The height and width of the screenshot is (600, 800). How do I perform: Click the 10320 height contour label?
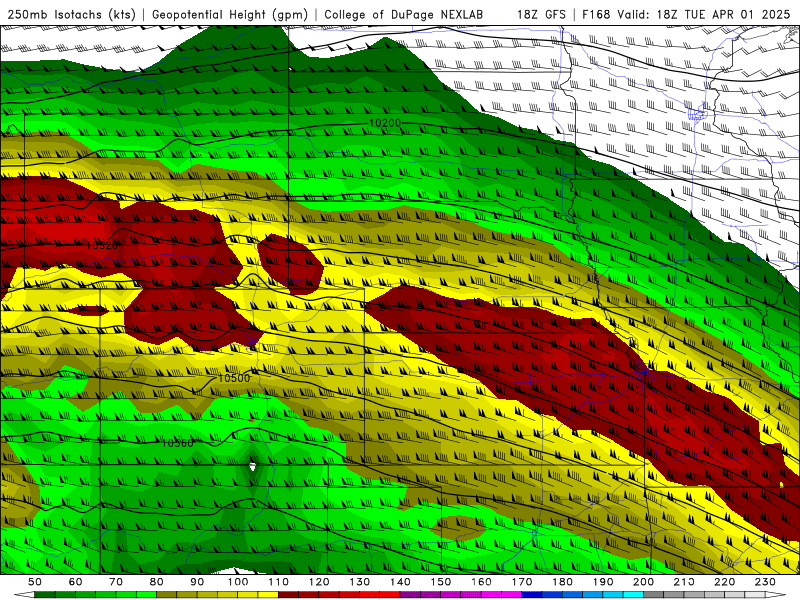click(102, 245)
